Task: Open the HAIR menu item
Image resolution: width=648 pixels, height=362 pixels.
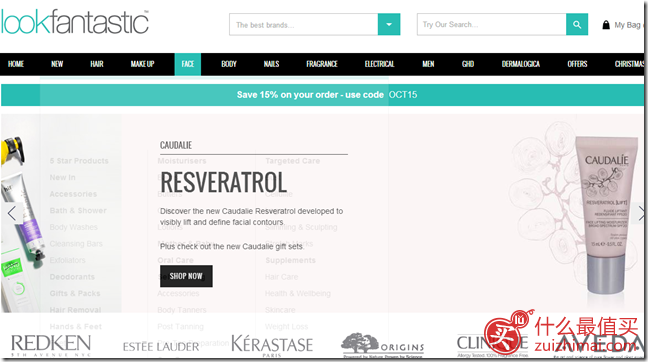Action: (97, 64)
